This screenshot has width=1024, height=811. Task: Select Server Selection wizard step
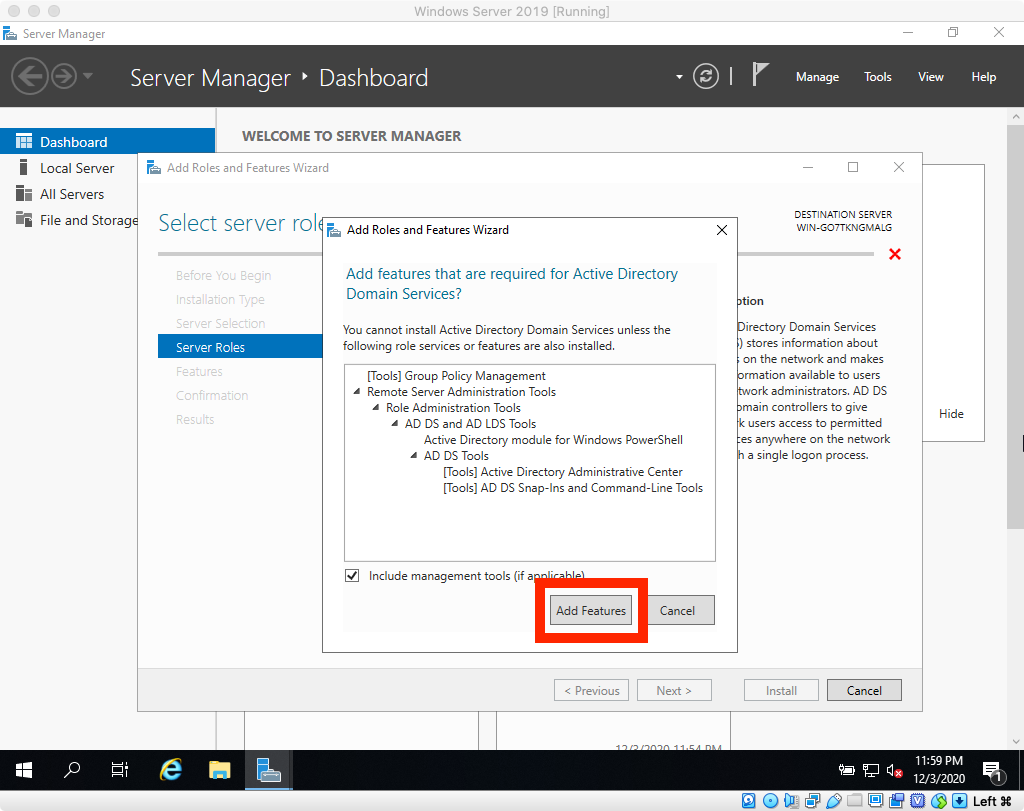220,323
